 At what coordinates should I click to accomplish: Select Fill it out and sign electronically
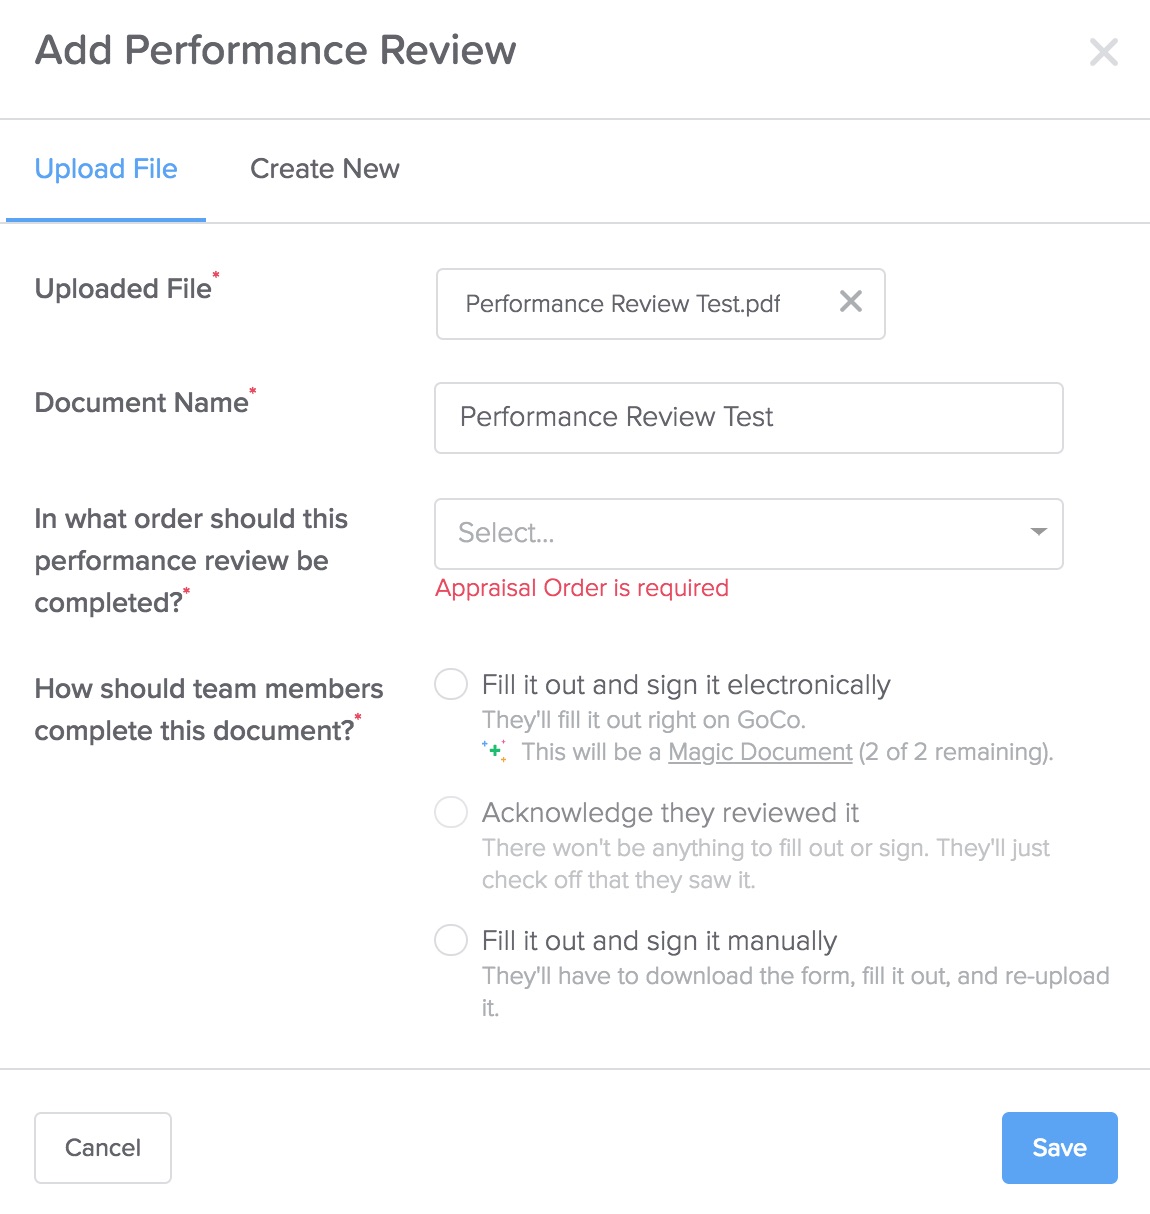pos(451,684)
